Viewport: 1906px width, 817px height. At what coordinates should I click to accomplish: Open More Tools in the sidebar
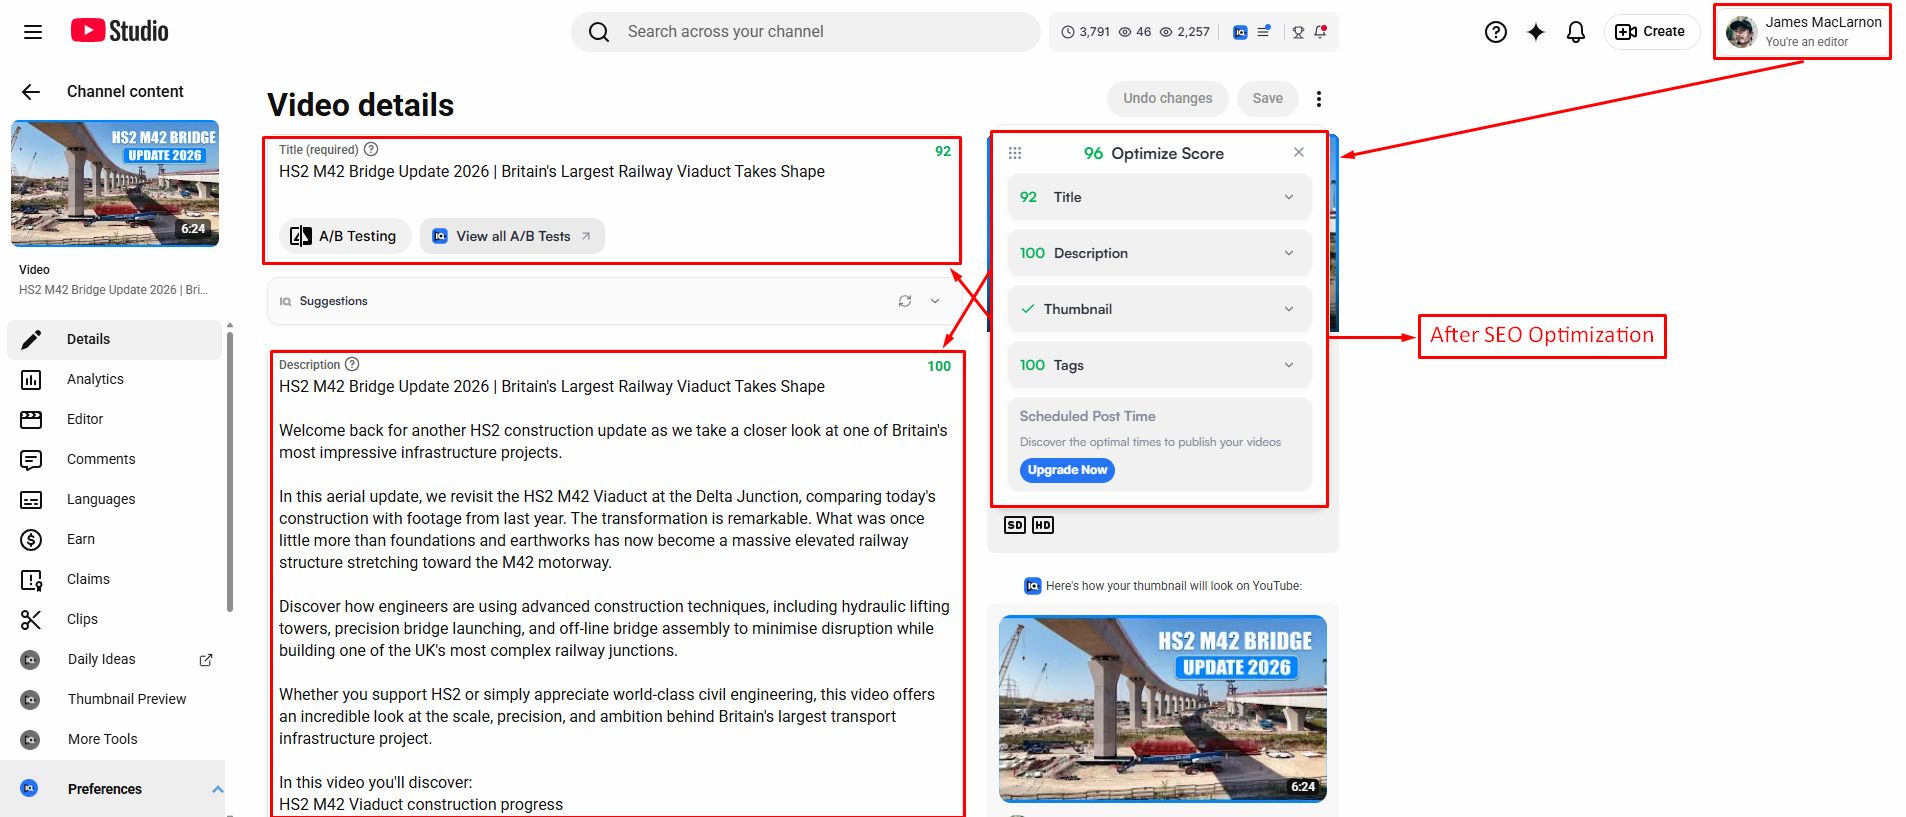click(x=114, y=740)
